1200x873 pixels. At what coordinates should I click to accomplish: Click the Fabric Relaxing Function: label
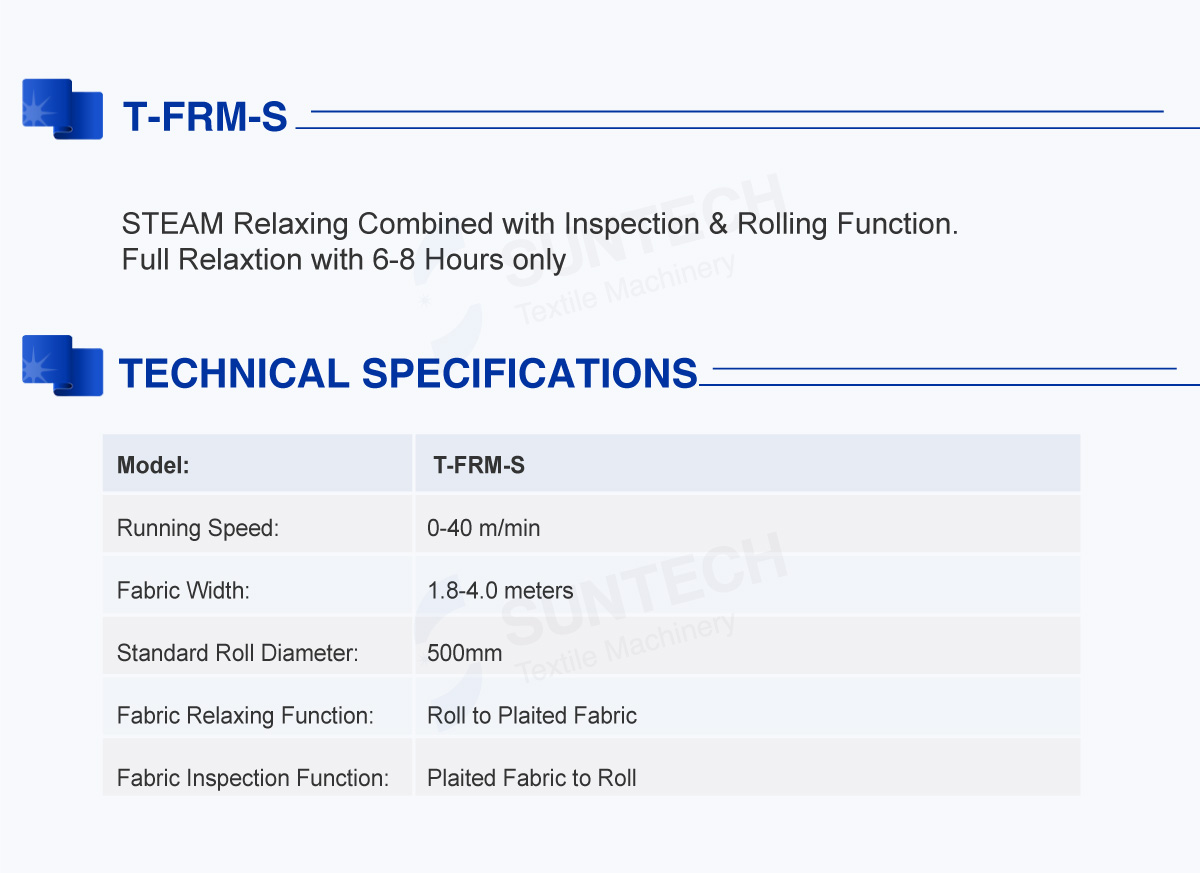click(x=245, y=715)
